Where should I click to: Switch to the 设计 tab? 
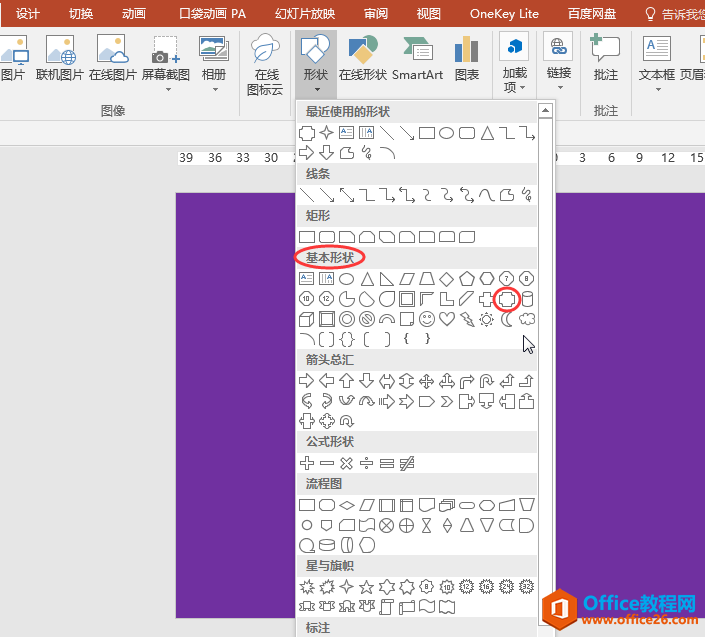[x=28, y=14]
